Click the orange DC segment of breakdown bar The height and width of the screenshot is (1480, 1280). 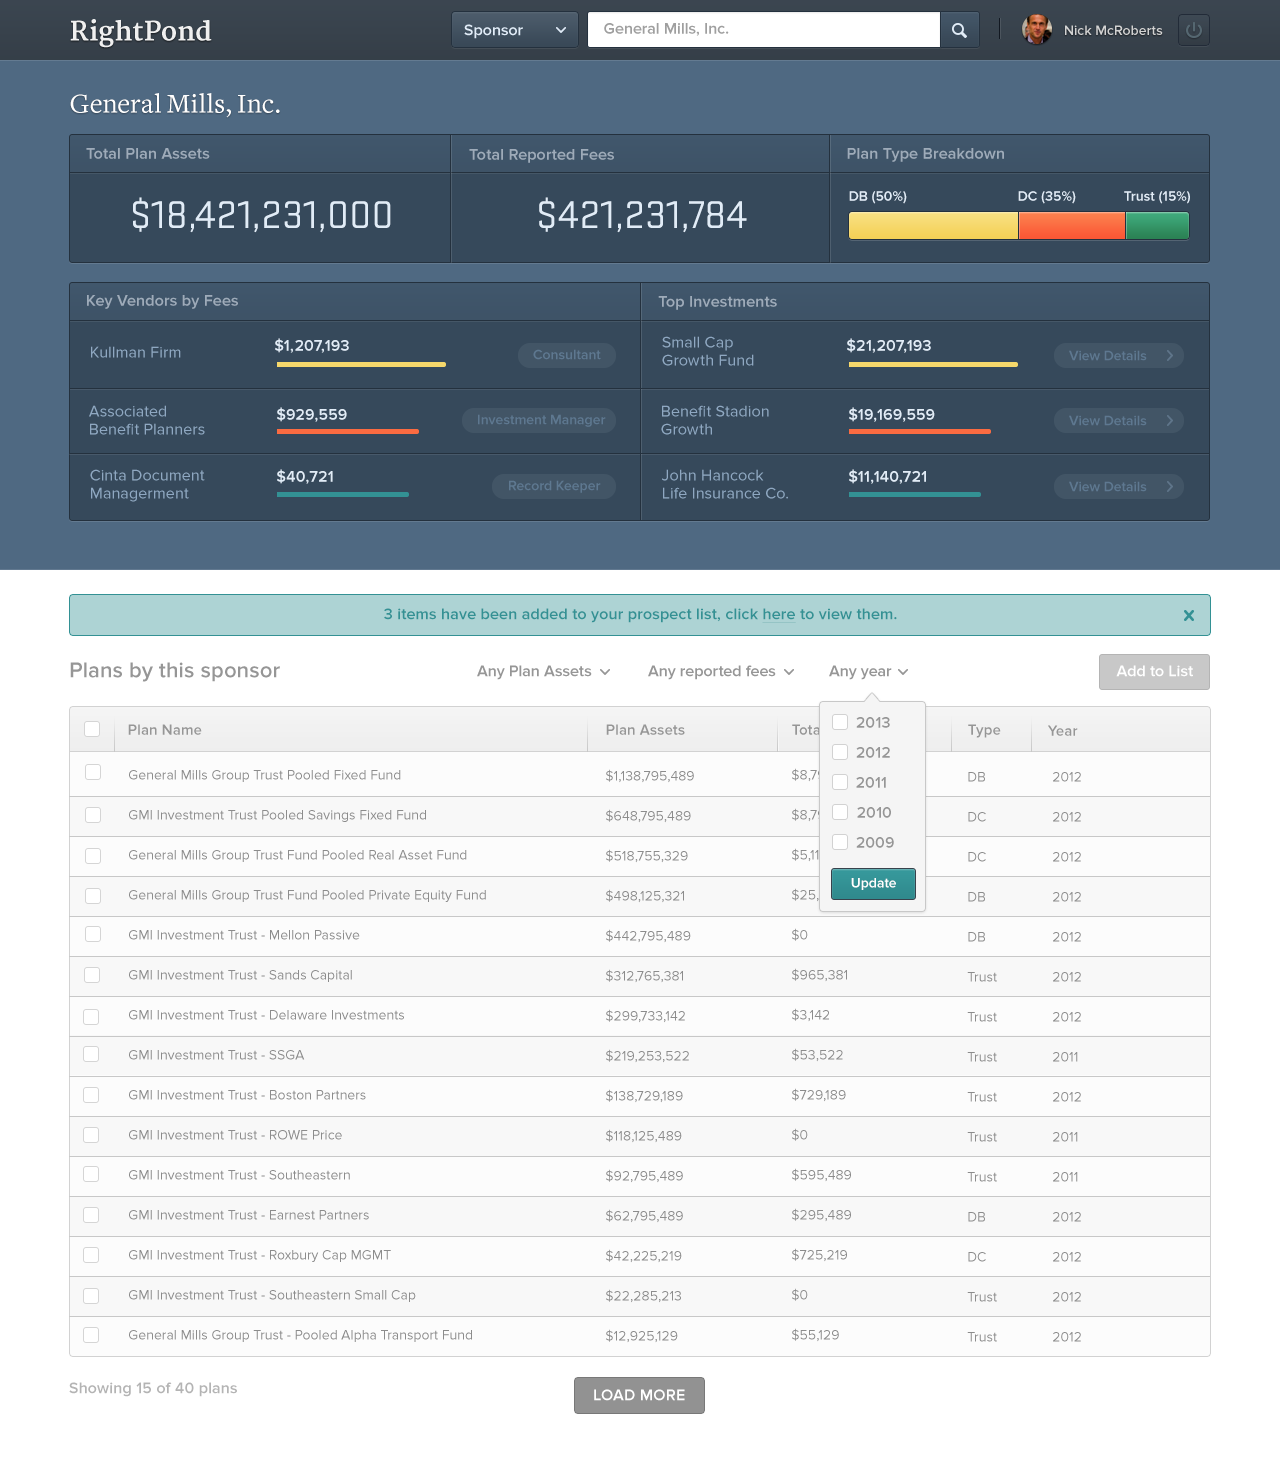1072,226
